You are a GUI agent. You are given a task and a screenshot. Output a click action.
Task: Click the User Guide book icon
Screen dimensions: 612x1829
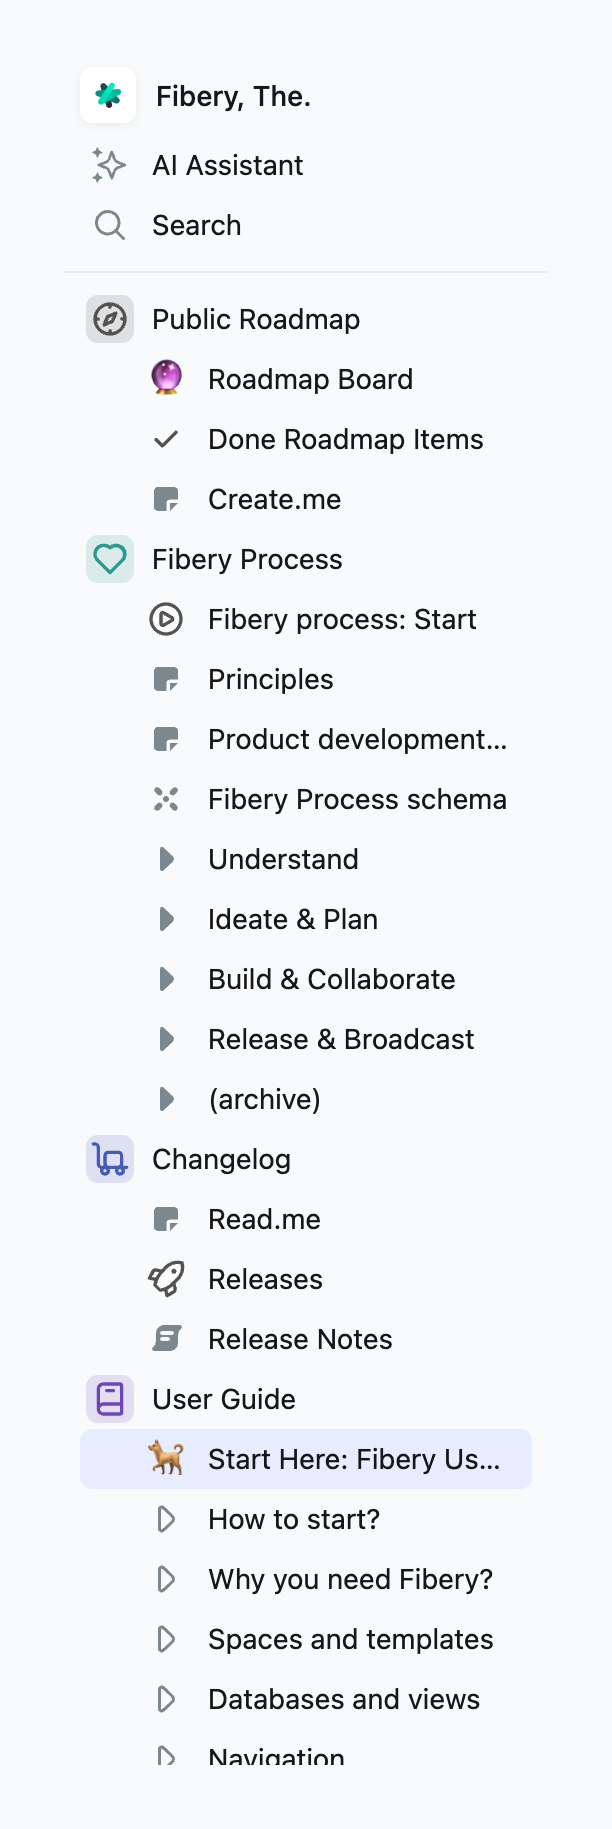110,1399
